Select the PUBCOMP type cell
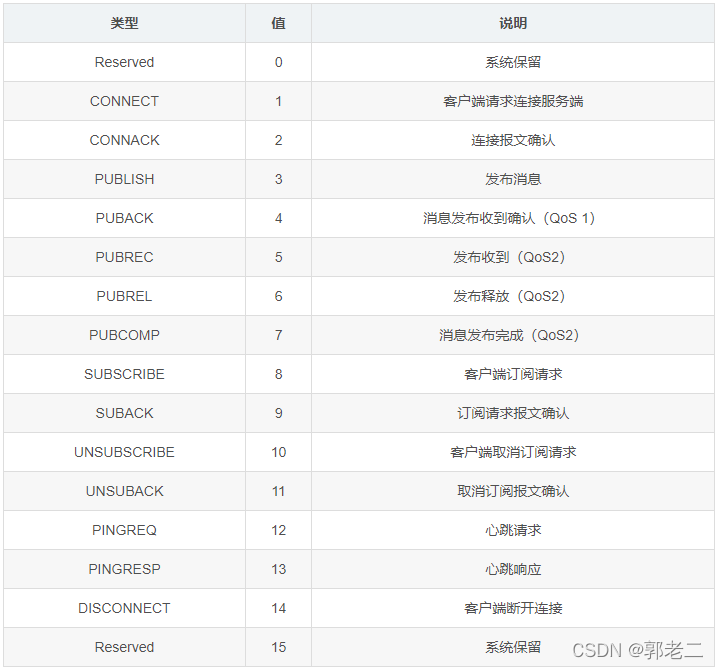718x669 pixels. click(x=124, y=335)
